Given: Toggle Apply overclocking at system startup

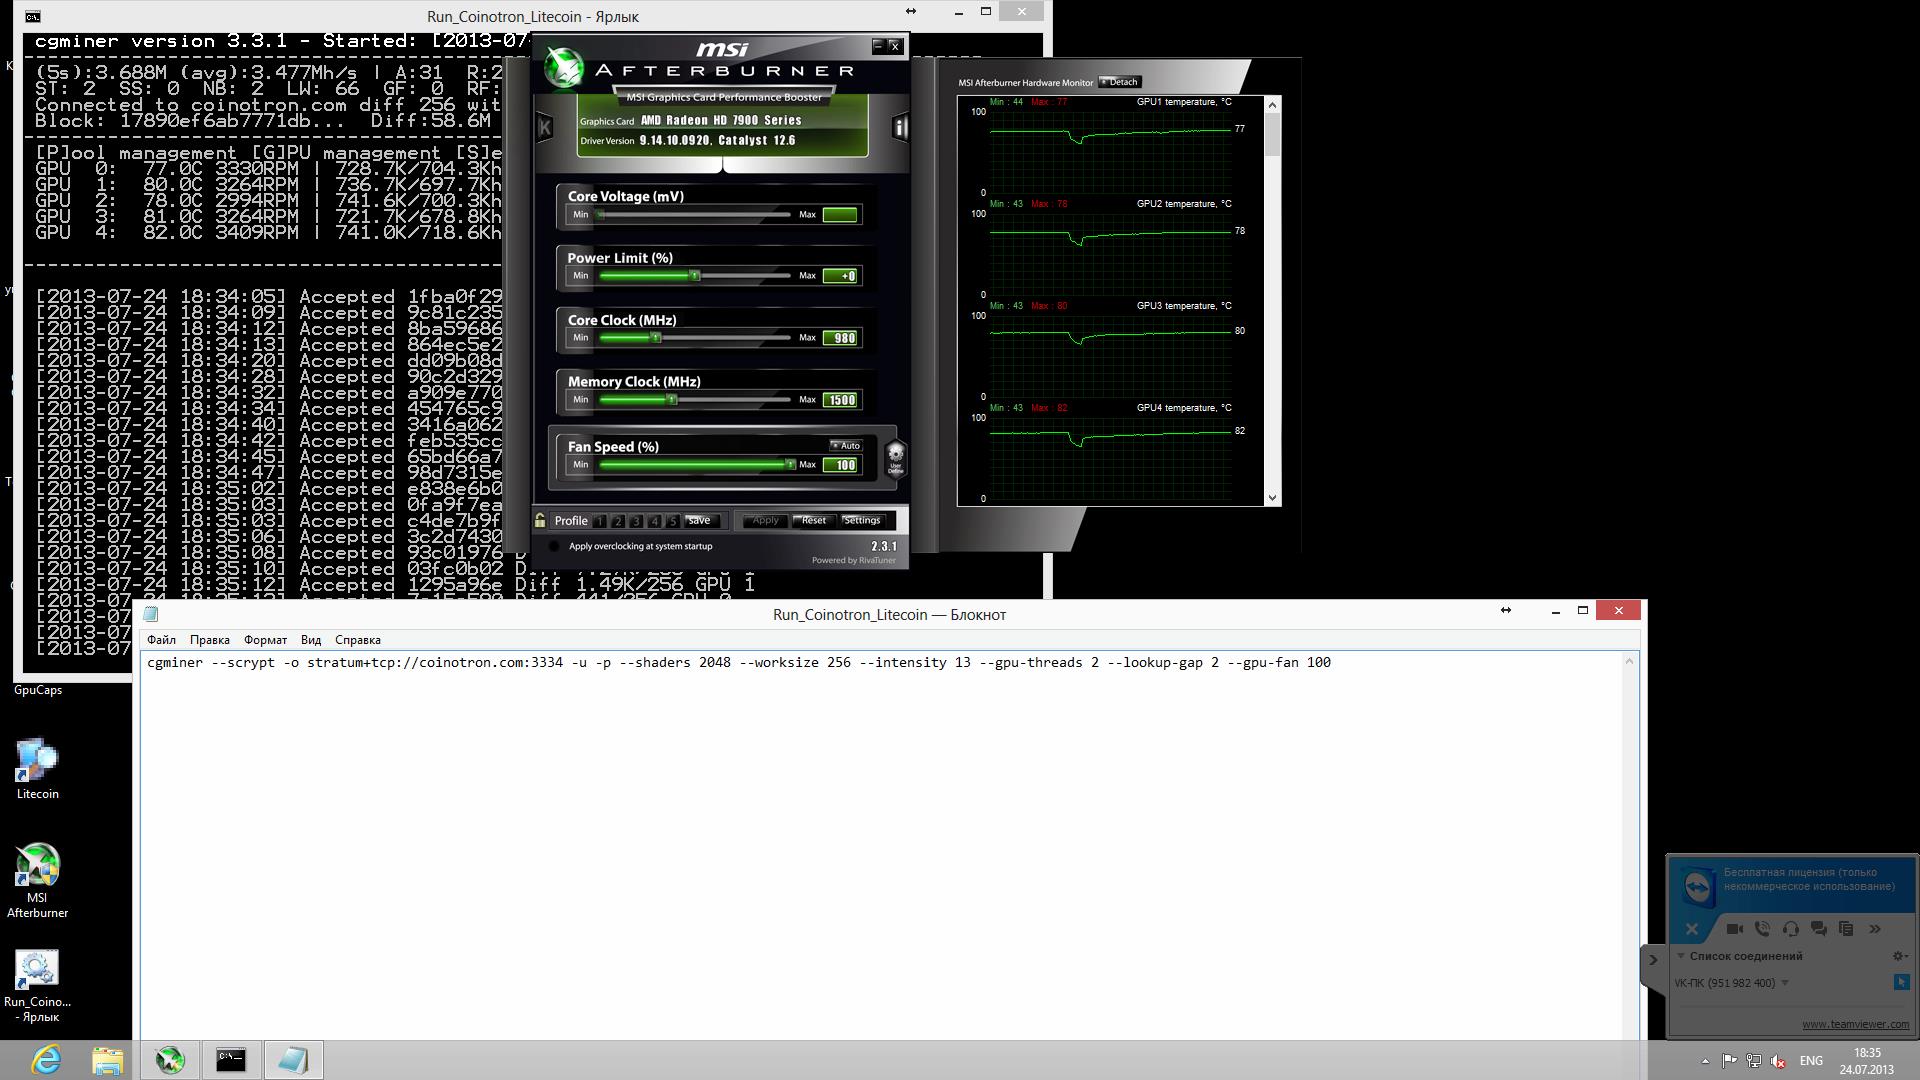Looking at the screenshot, I should [x=554, y=546].
